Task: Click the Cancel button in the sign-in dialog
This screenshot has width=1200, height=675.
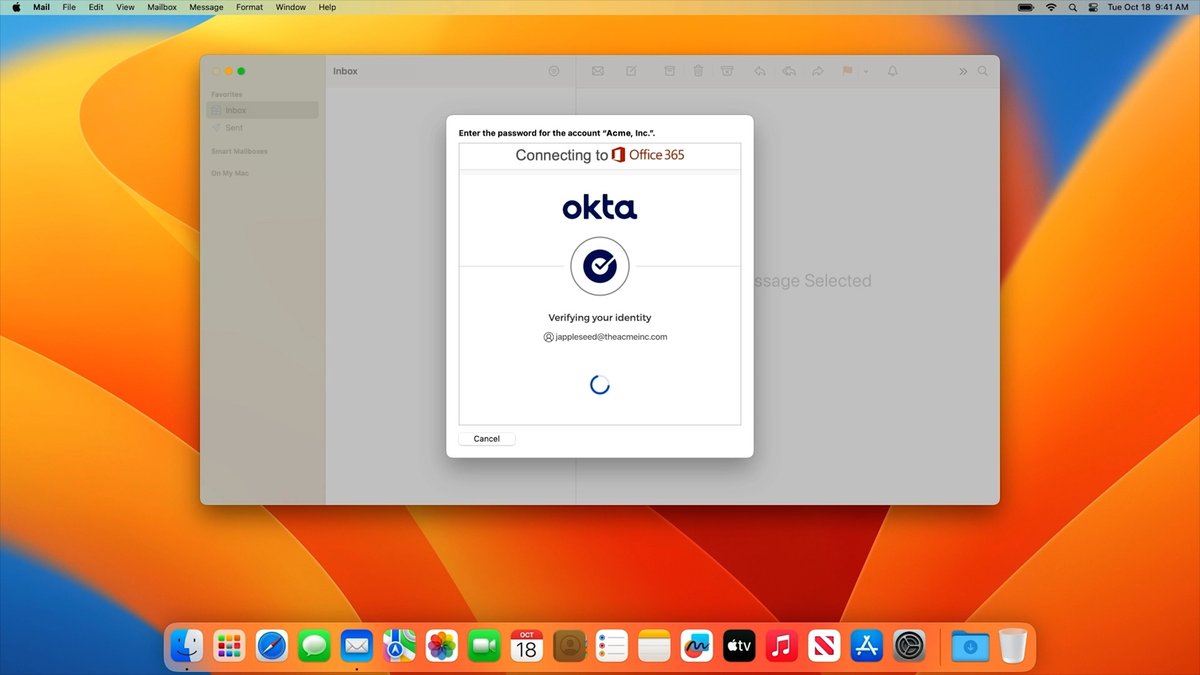Action: pos(487,439)
